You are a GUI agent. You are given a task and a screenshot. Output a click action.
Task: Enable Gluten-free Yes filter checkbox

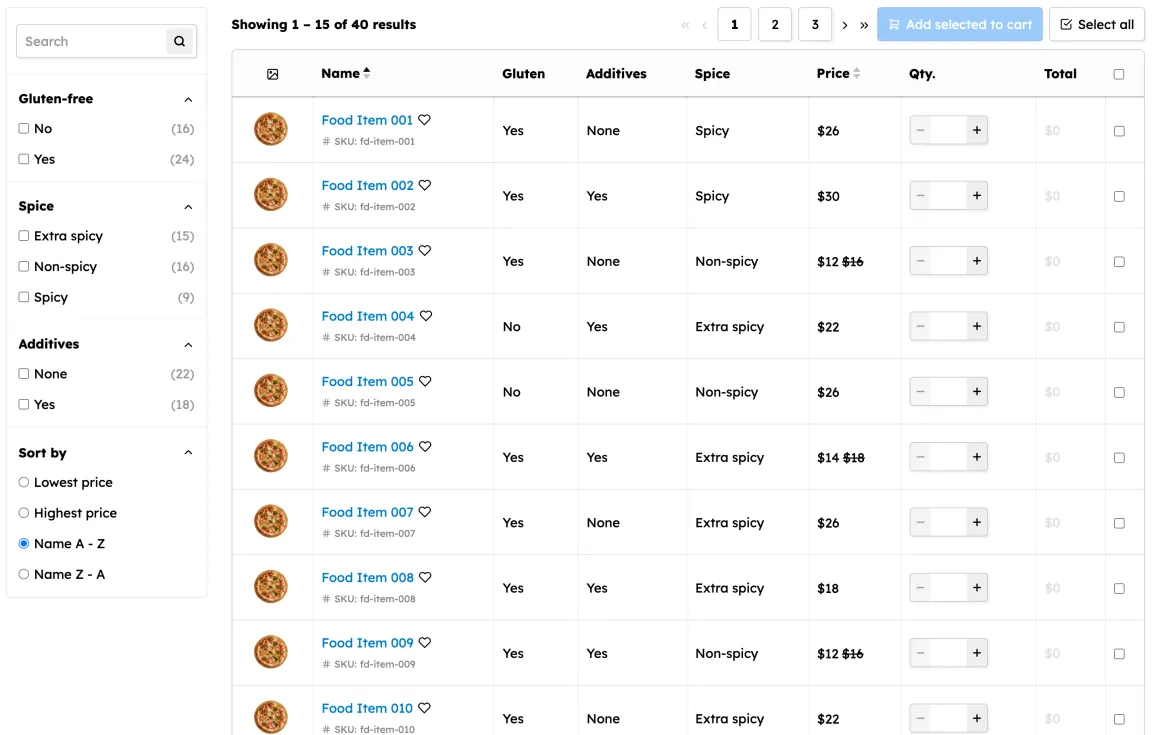click(x=24, y=159)
